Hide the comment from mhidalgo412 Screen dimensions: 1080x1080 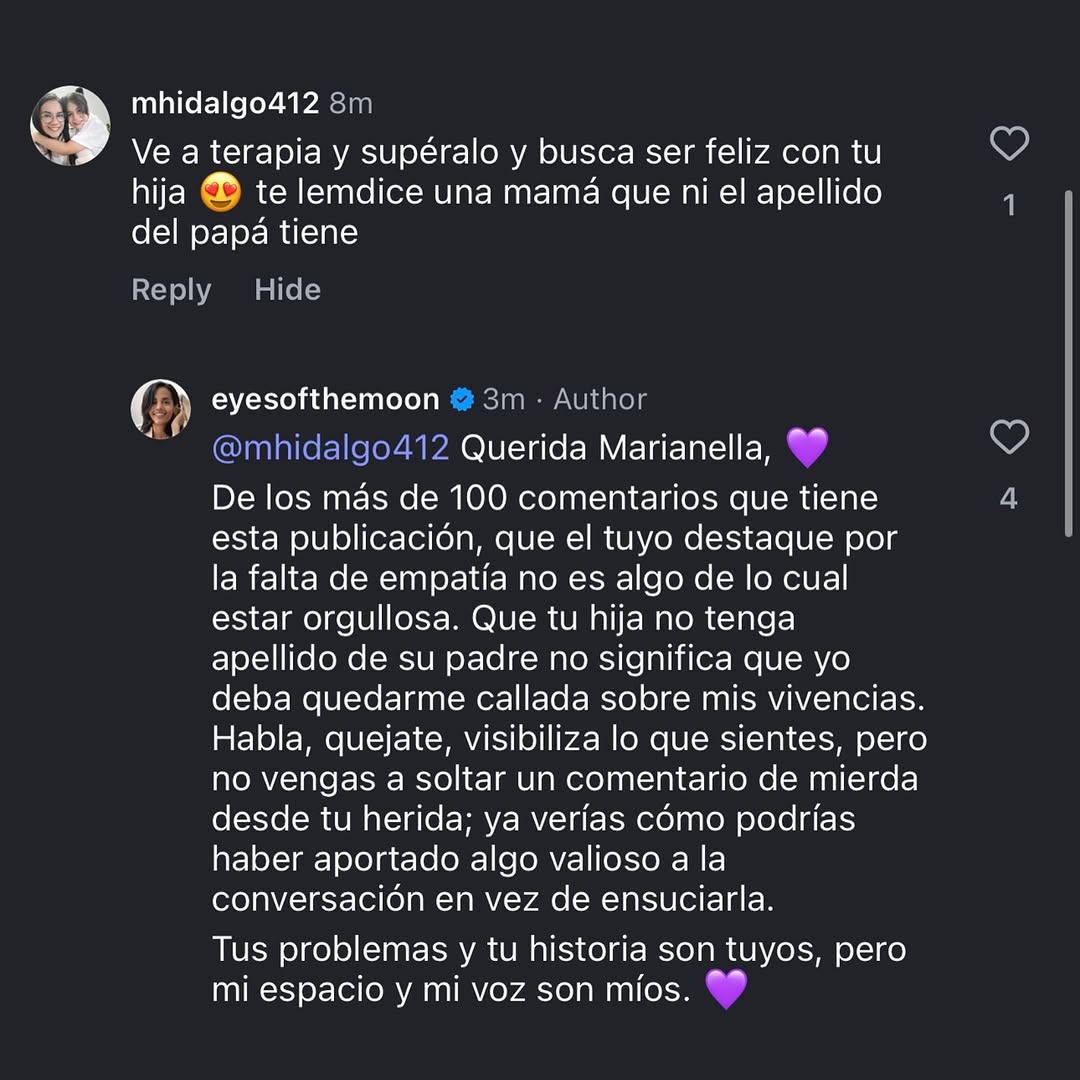[x=287, y=290]
